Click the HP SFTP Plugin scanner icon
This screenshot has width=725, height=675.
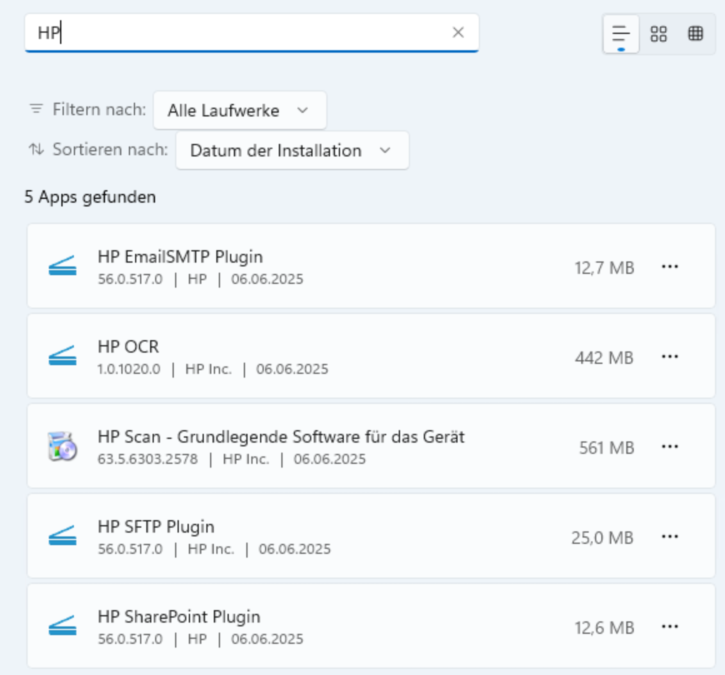point(62,537)
